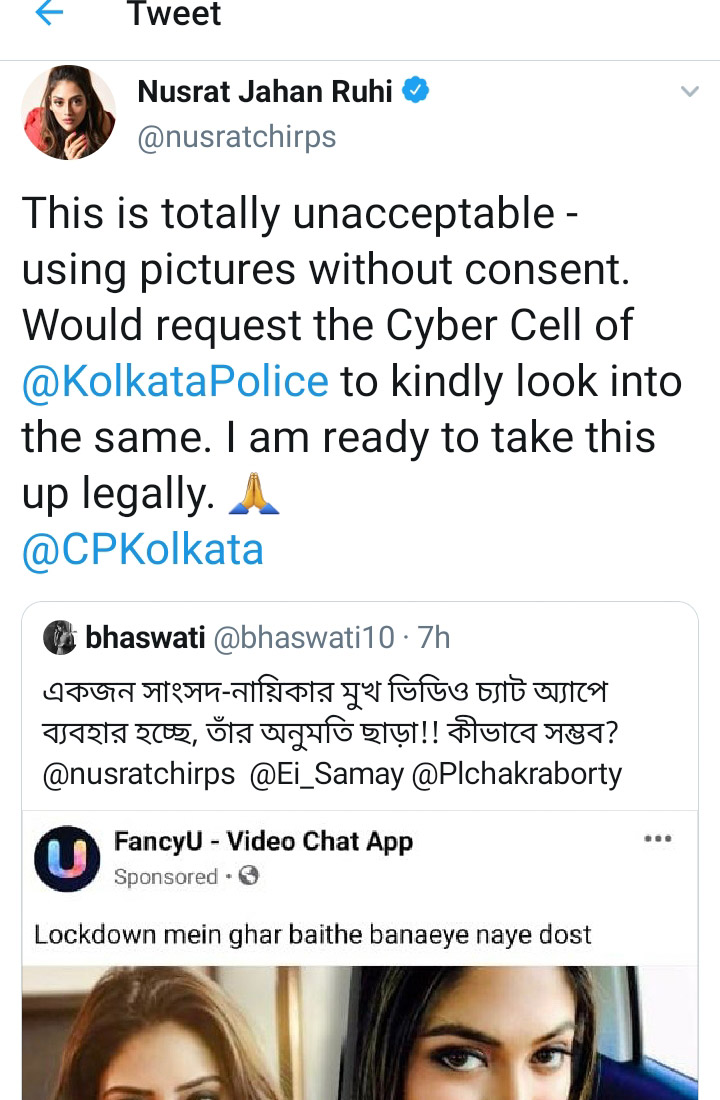Click the globe public icon
Viewport: 720px width, 1100px height.
[x=249, y=876]
